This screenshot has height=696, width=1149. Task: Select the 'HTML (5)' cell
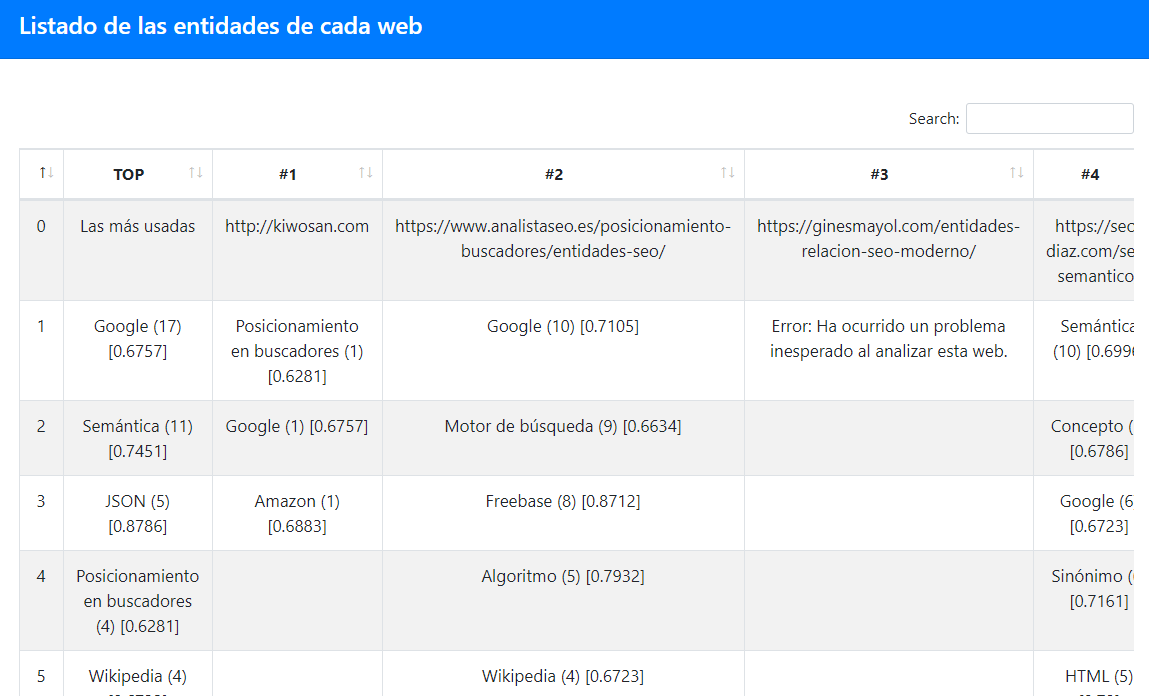coord(1085,674)
